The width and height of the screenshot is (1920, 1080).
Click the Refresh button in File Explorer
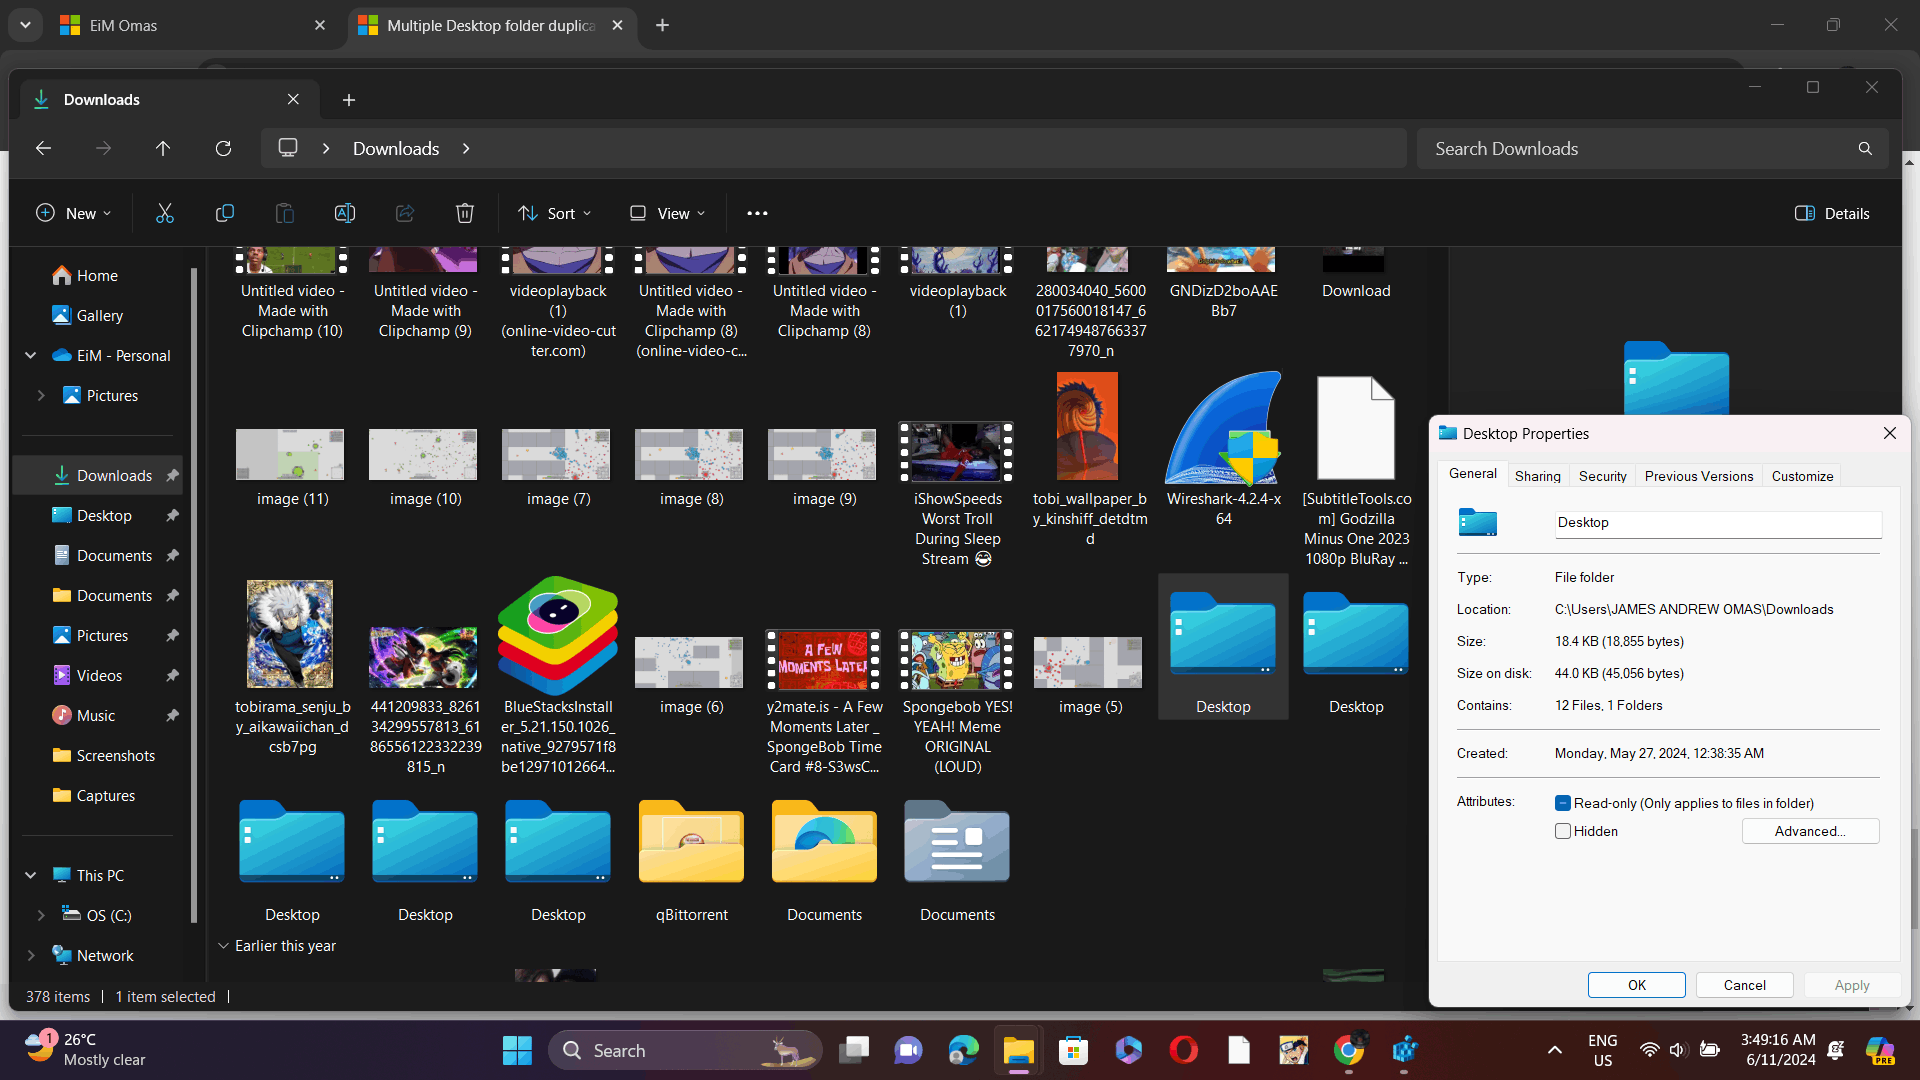(223, 148)
